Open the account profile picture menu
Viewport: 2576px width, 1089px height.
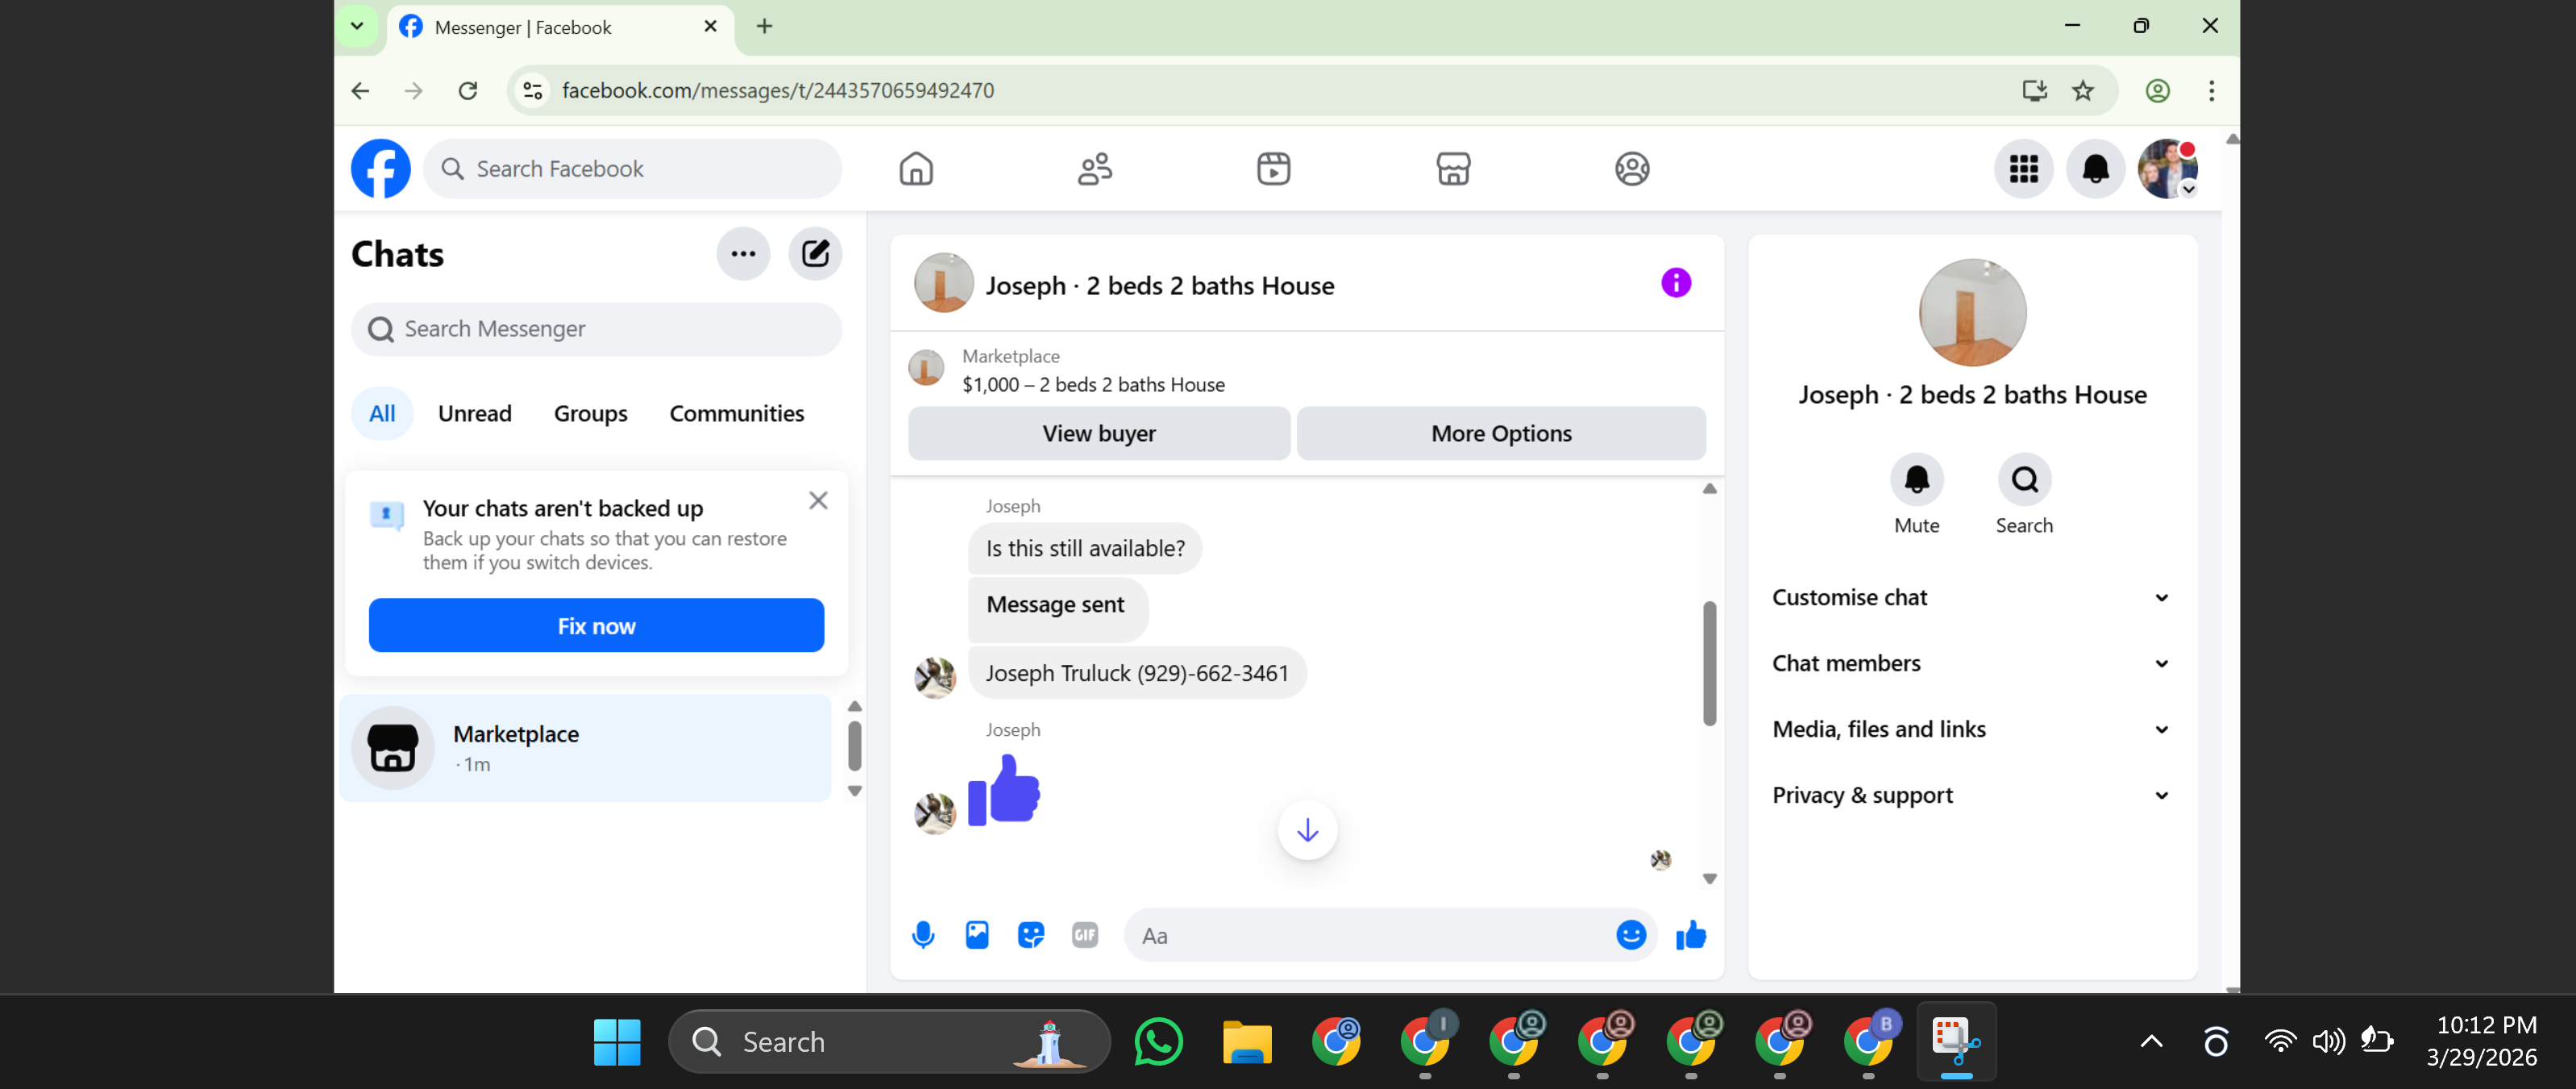coord(2167,169)
